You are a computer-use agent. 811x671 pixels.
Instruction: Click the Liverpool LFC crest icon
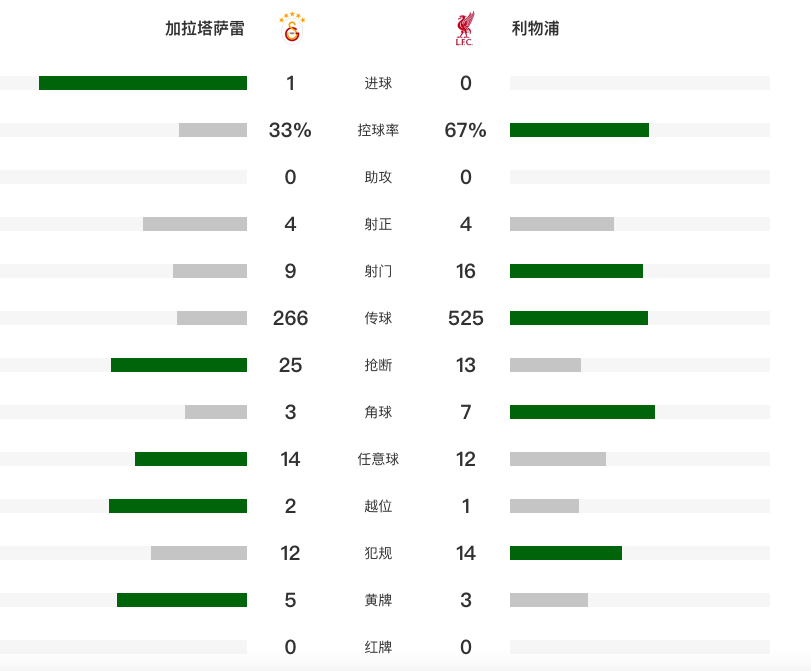tap(464, 29)
